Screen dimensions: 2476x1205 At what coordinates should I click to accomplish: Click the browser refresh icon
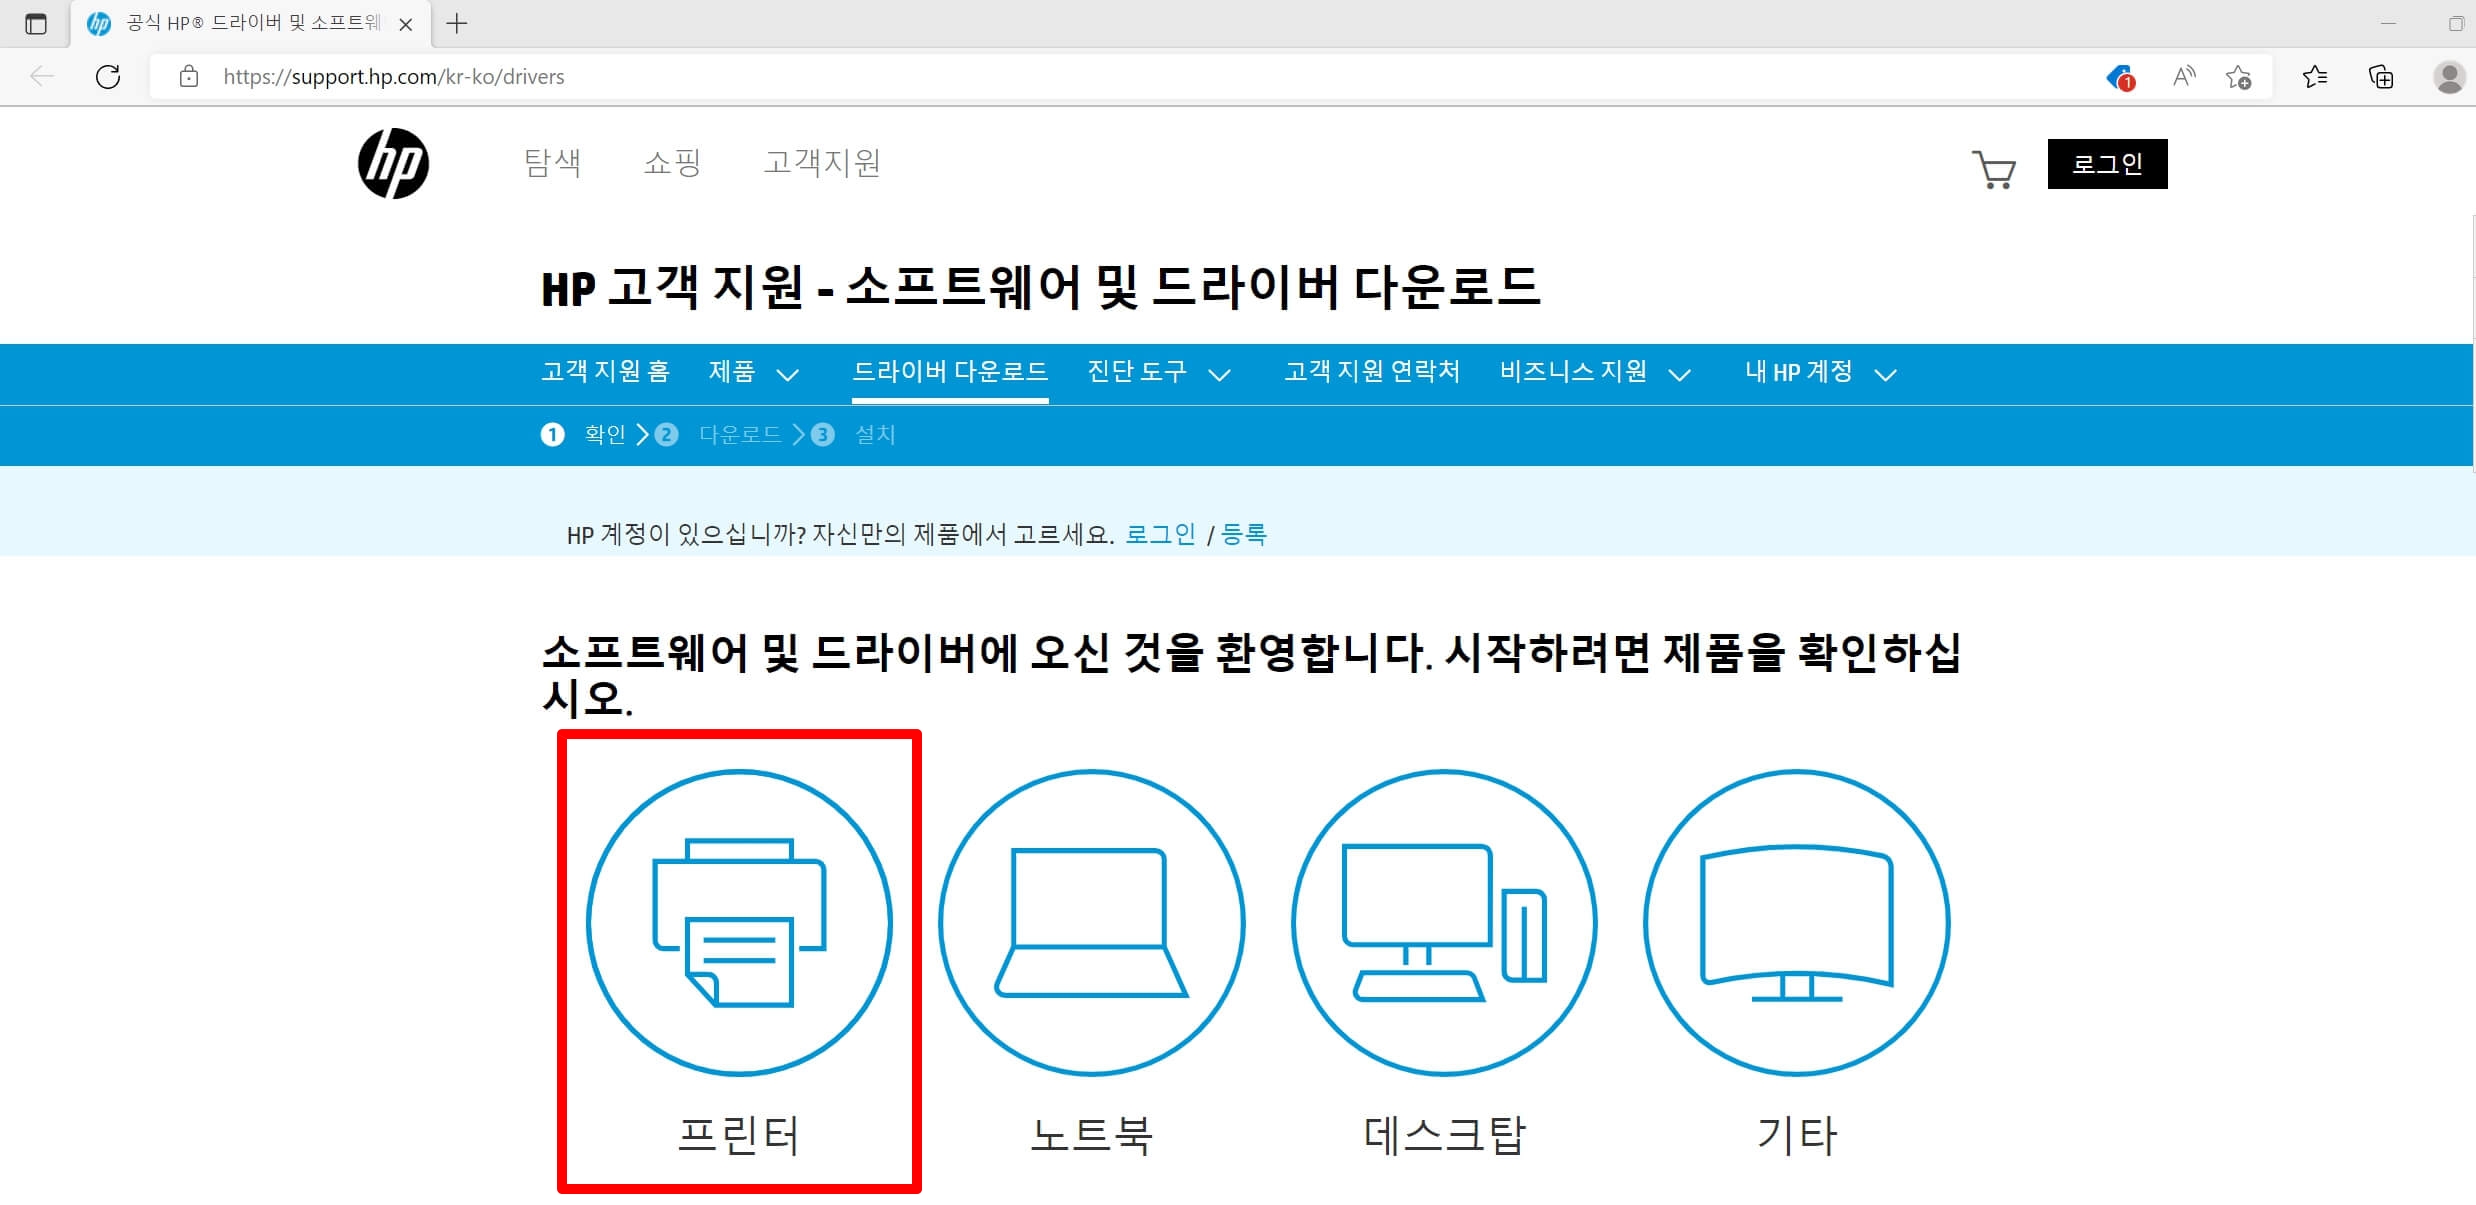tap(108, 77)
